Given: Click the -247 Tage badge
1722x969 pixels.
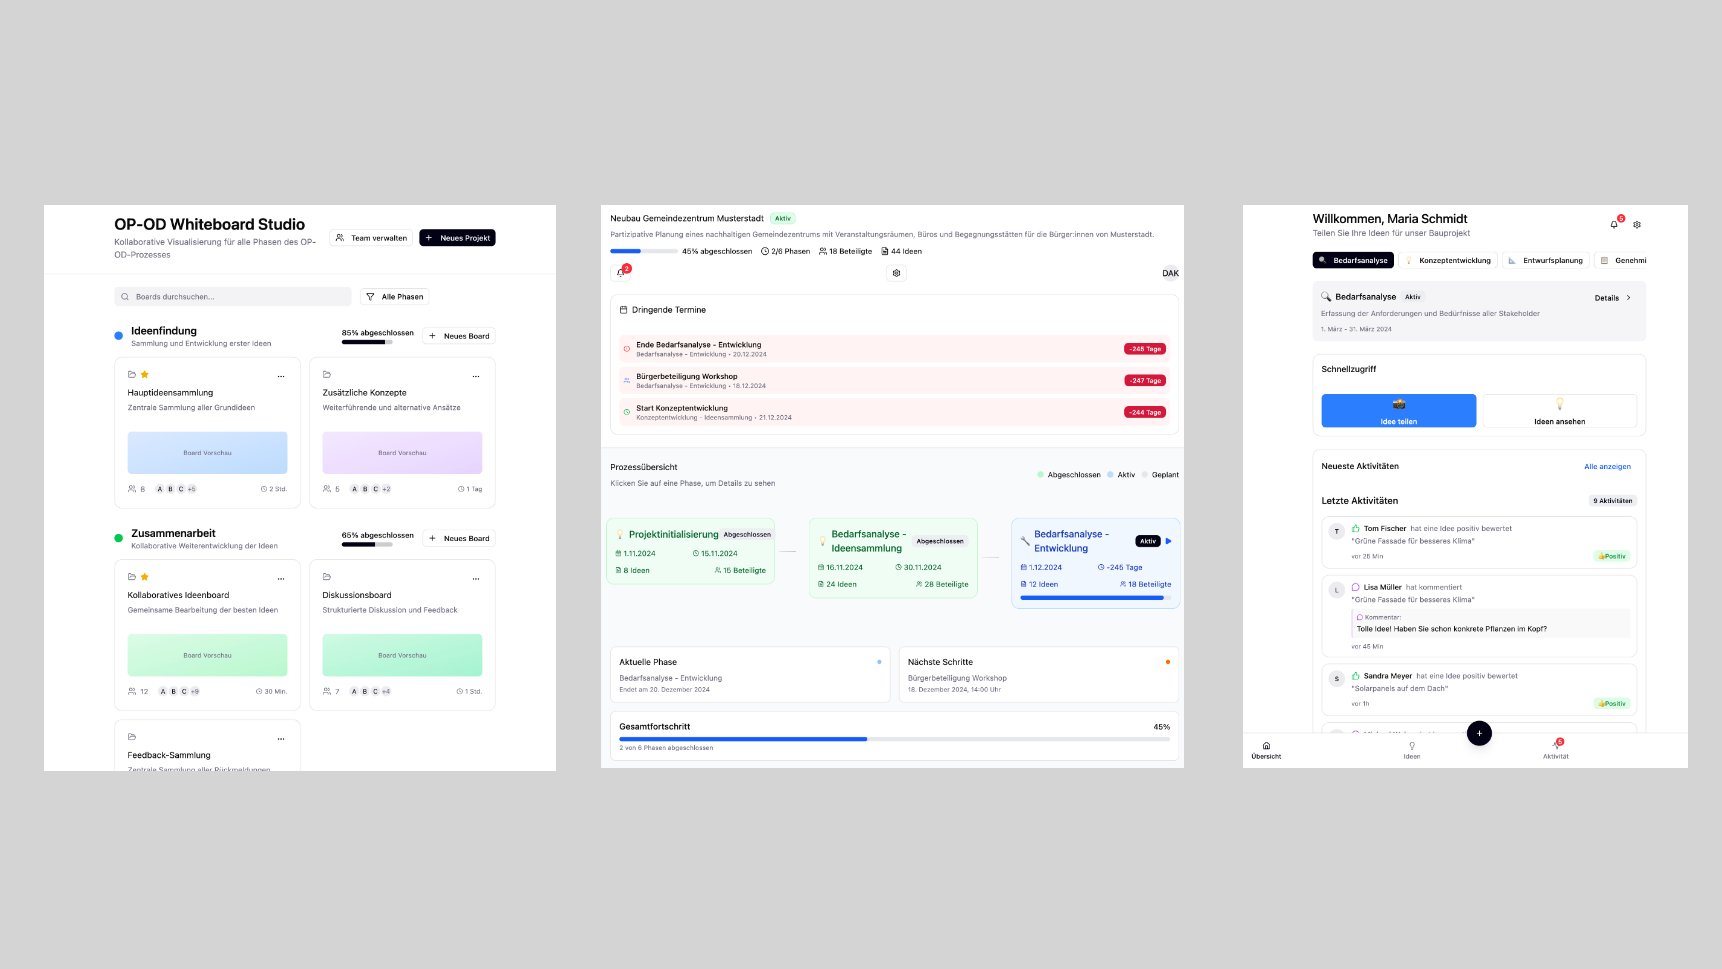Looking at the screenshot, I should pyautogui.click(x=1145, y=381).
